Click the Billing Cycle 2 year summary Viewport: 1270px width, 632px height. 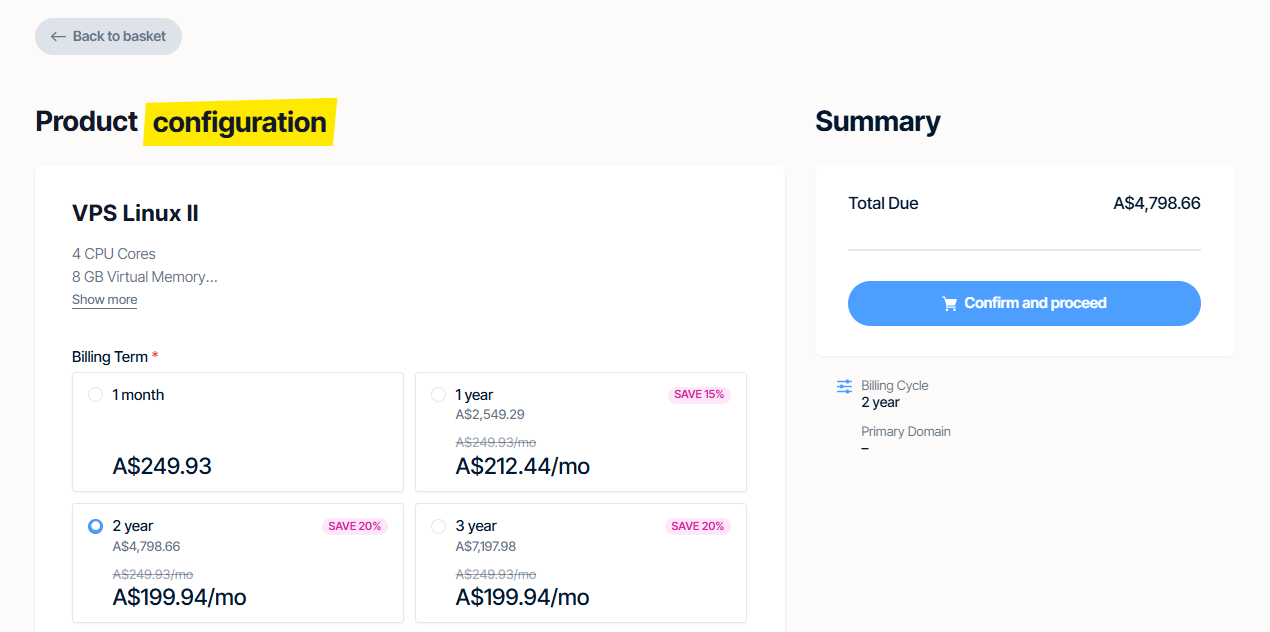click(894, 394)
